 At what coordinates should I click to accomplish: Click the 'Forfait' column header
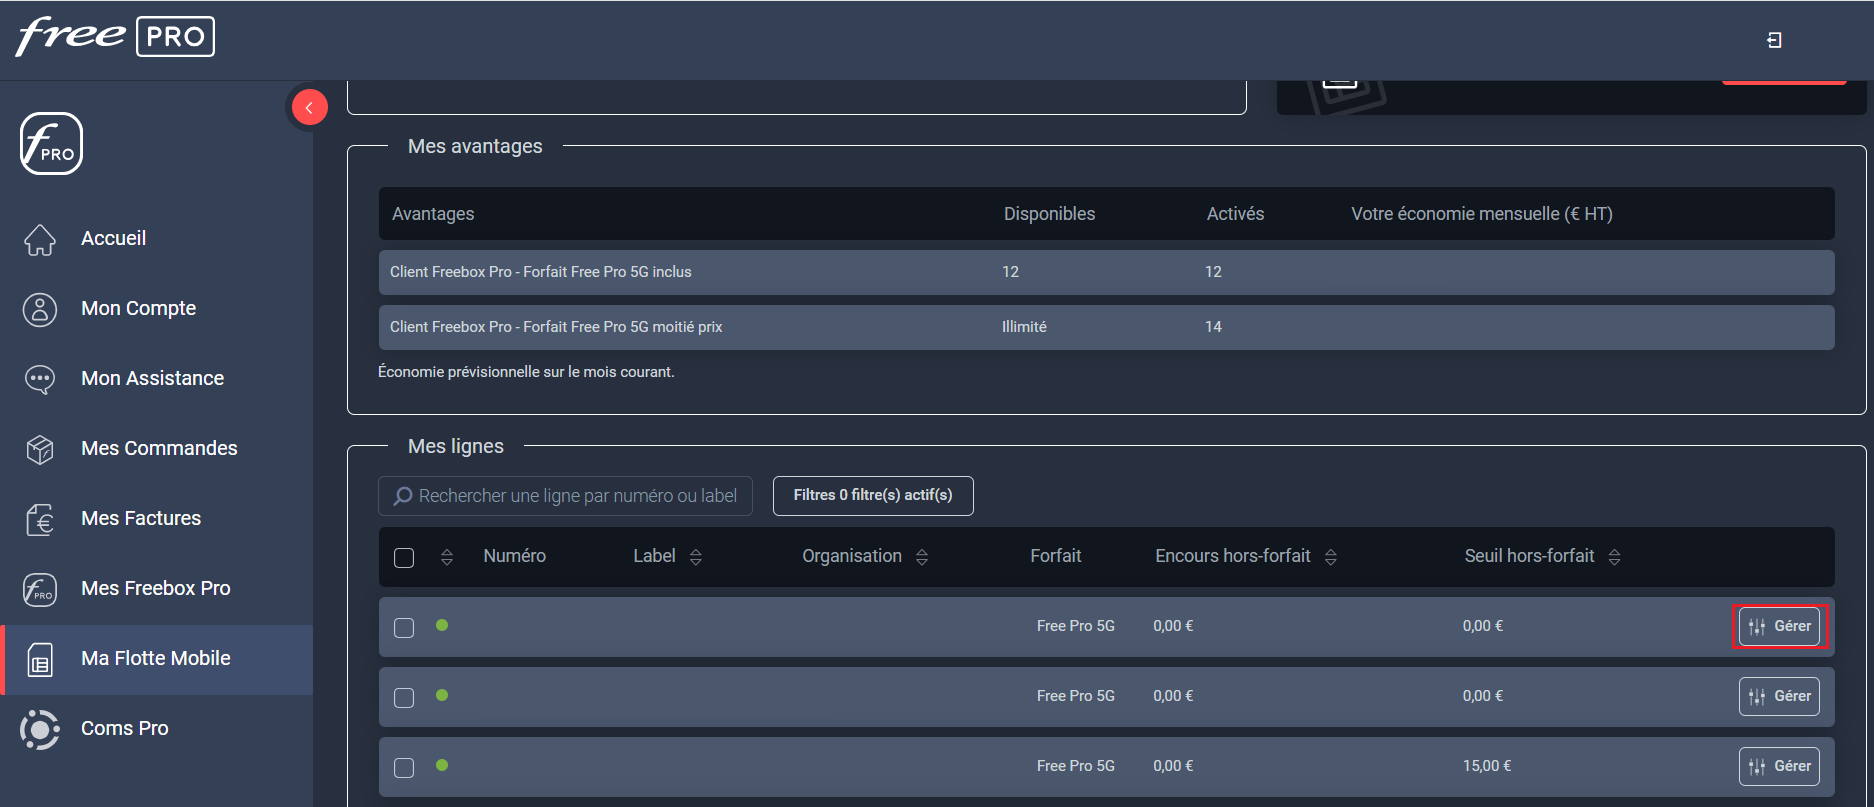point(1056,556)
